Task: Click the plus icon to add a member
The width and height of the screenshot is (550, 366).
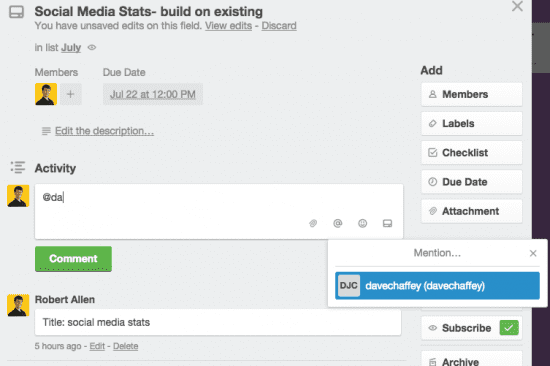Action: click(x=71, y=94)
